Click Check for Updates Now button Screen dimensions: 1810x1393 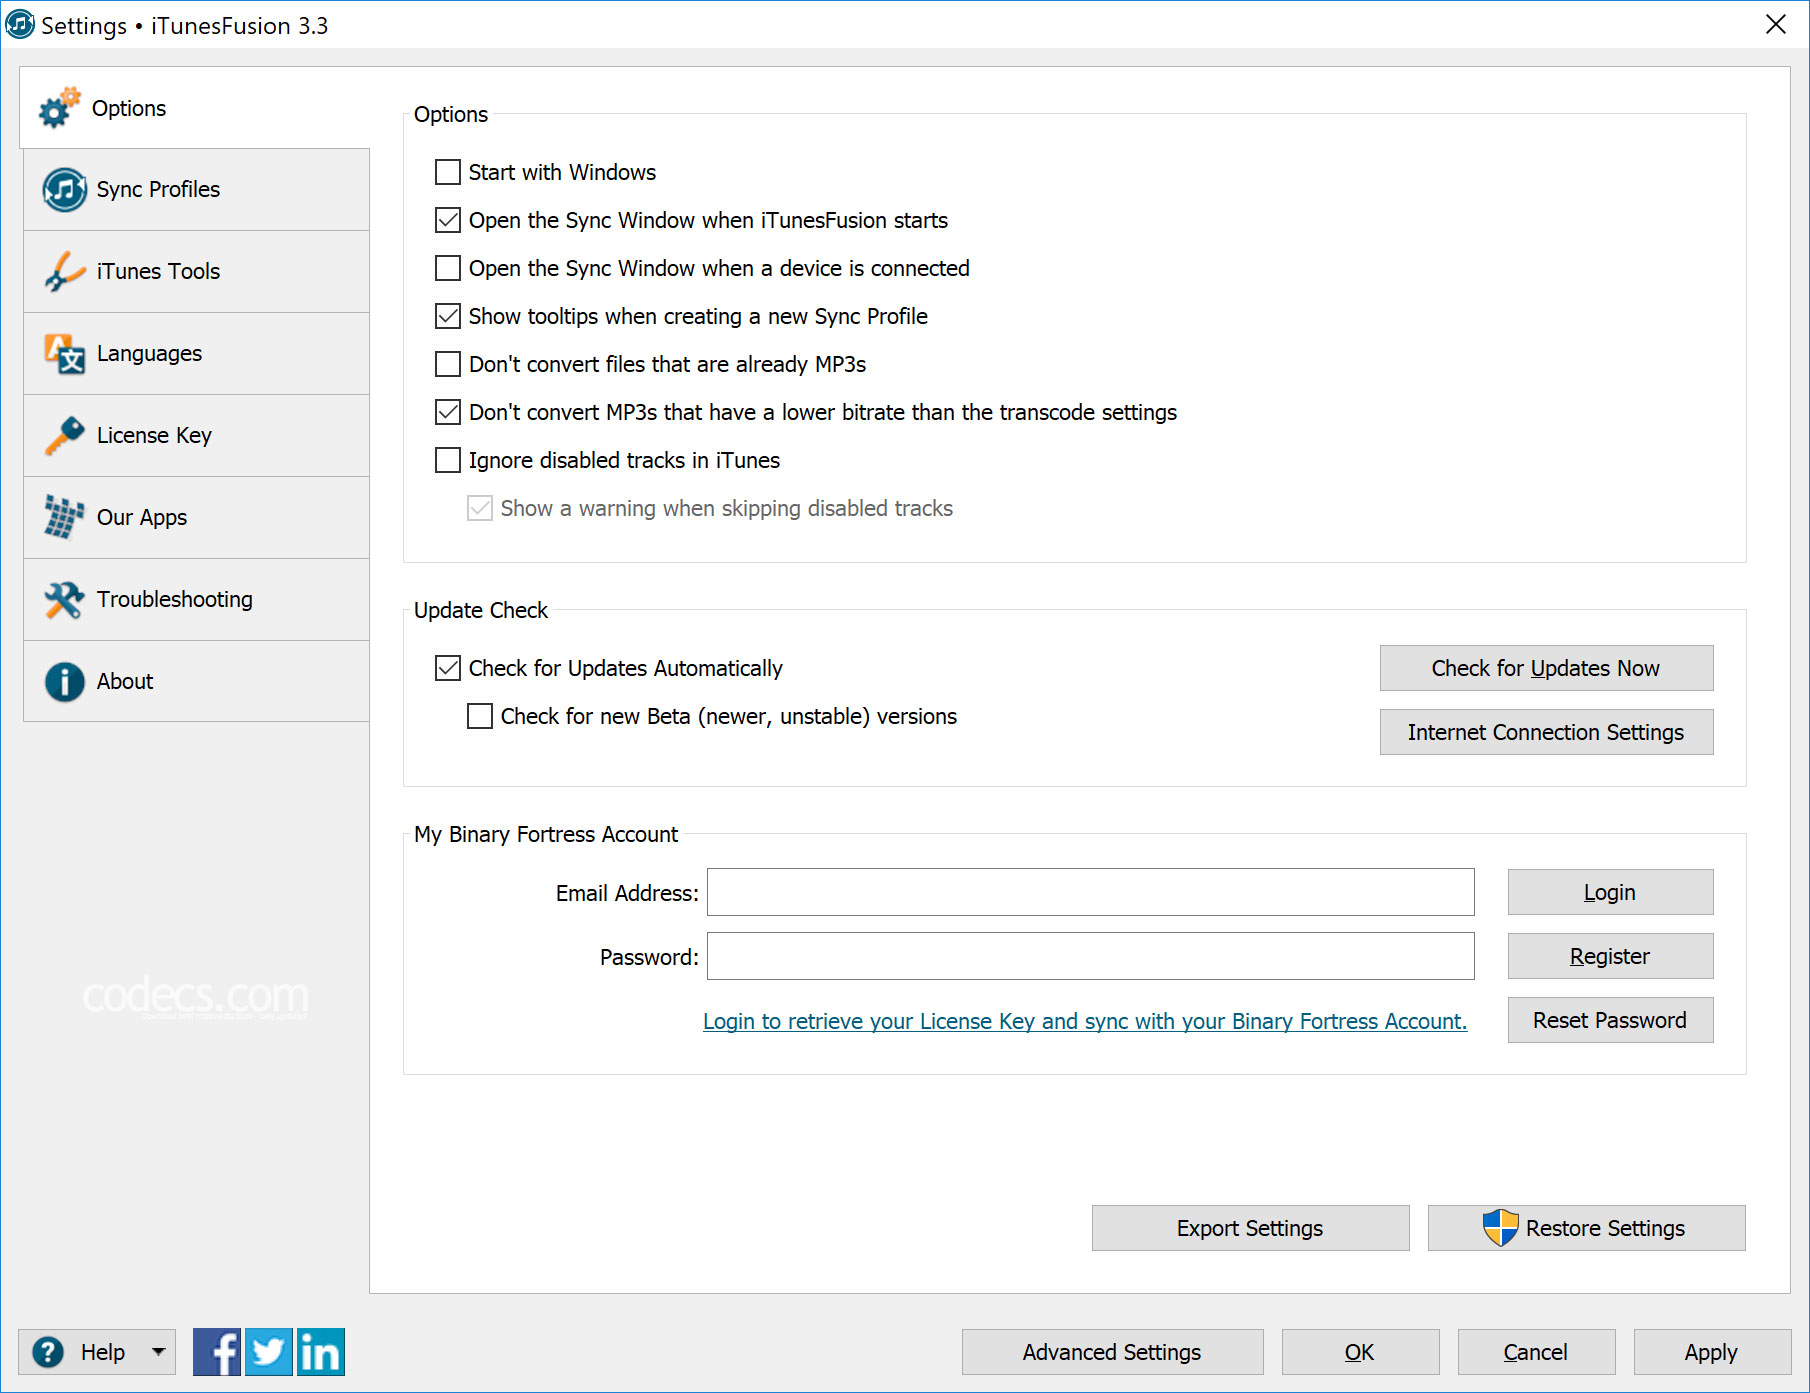click(x=1546, y=668)
